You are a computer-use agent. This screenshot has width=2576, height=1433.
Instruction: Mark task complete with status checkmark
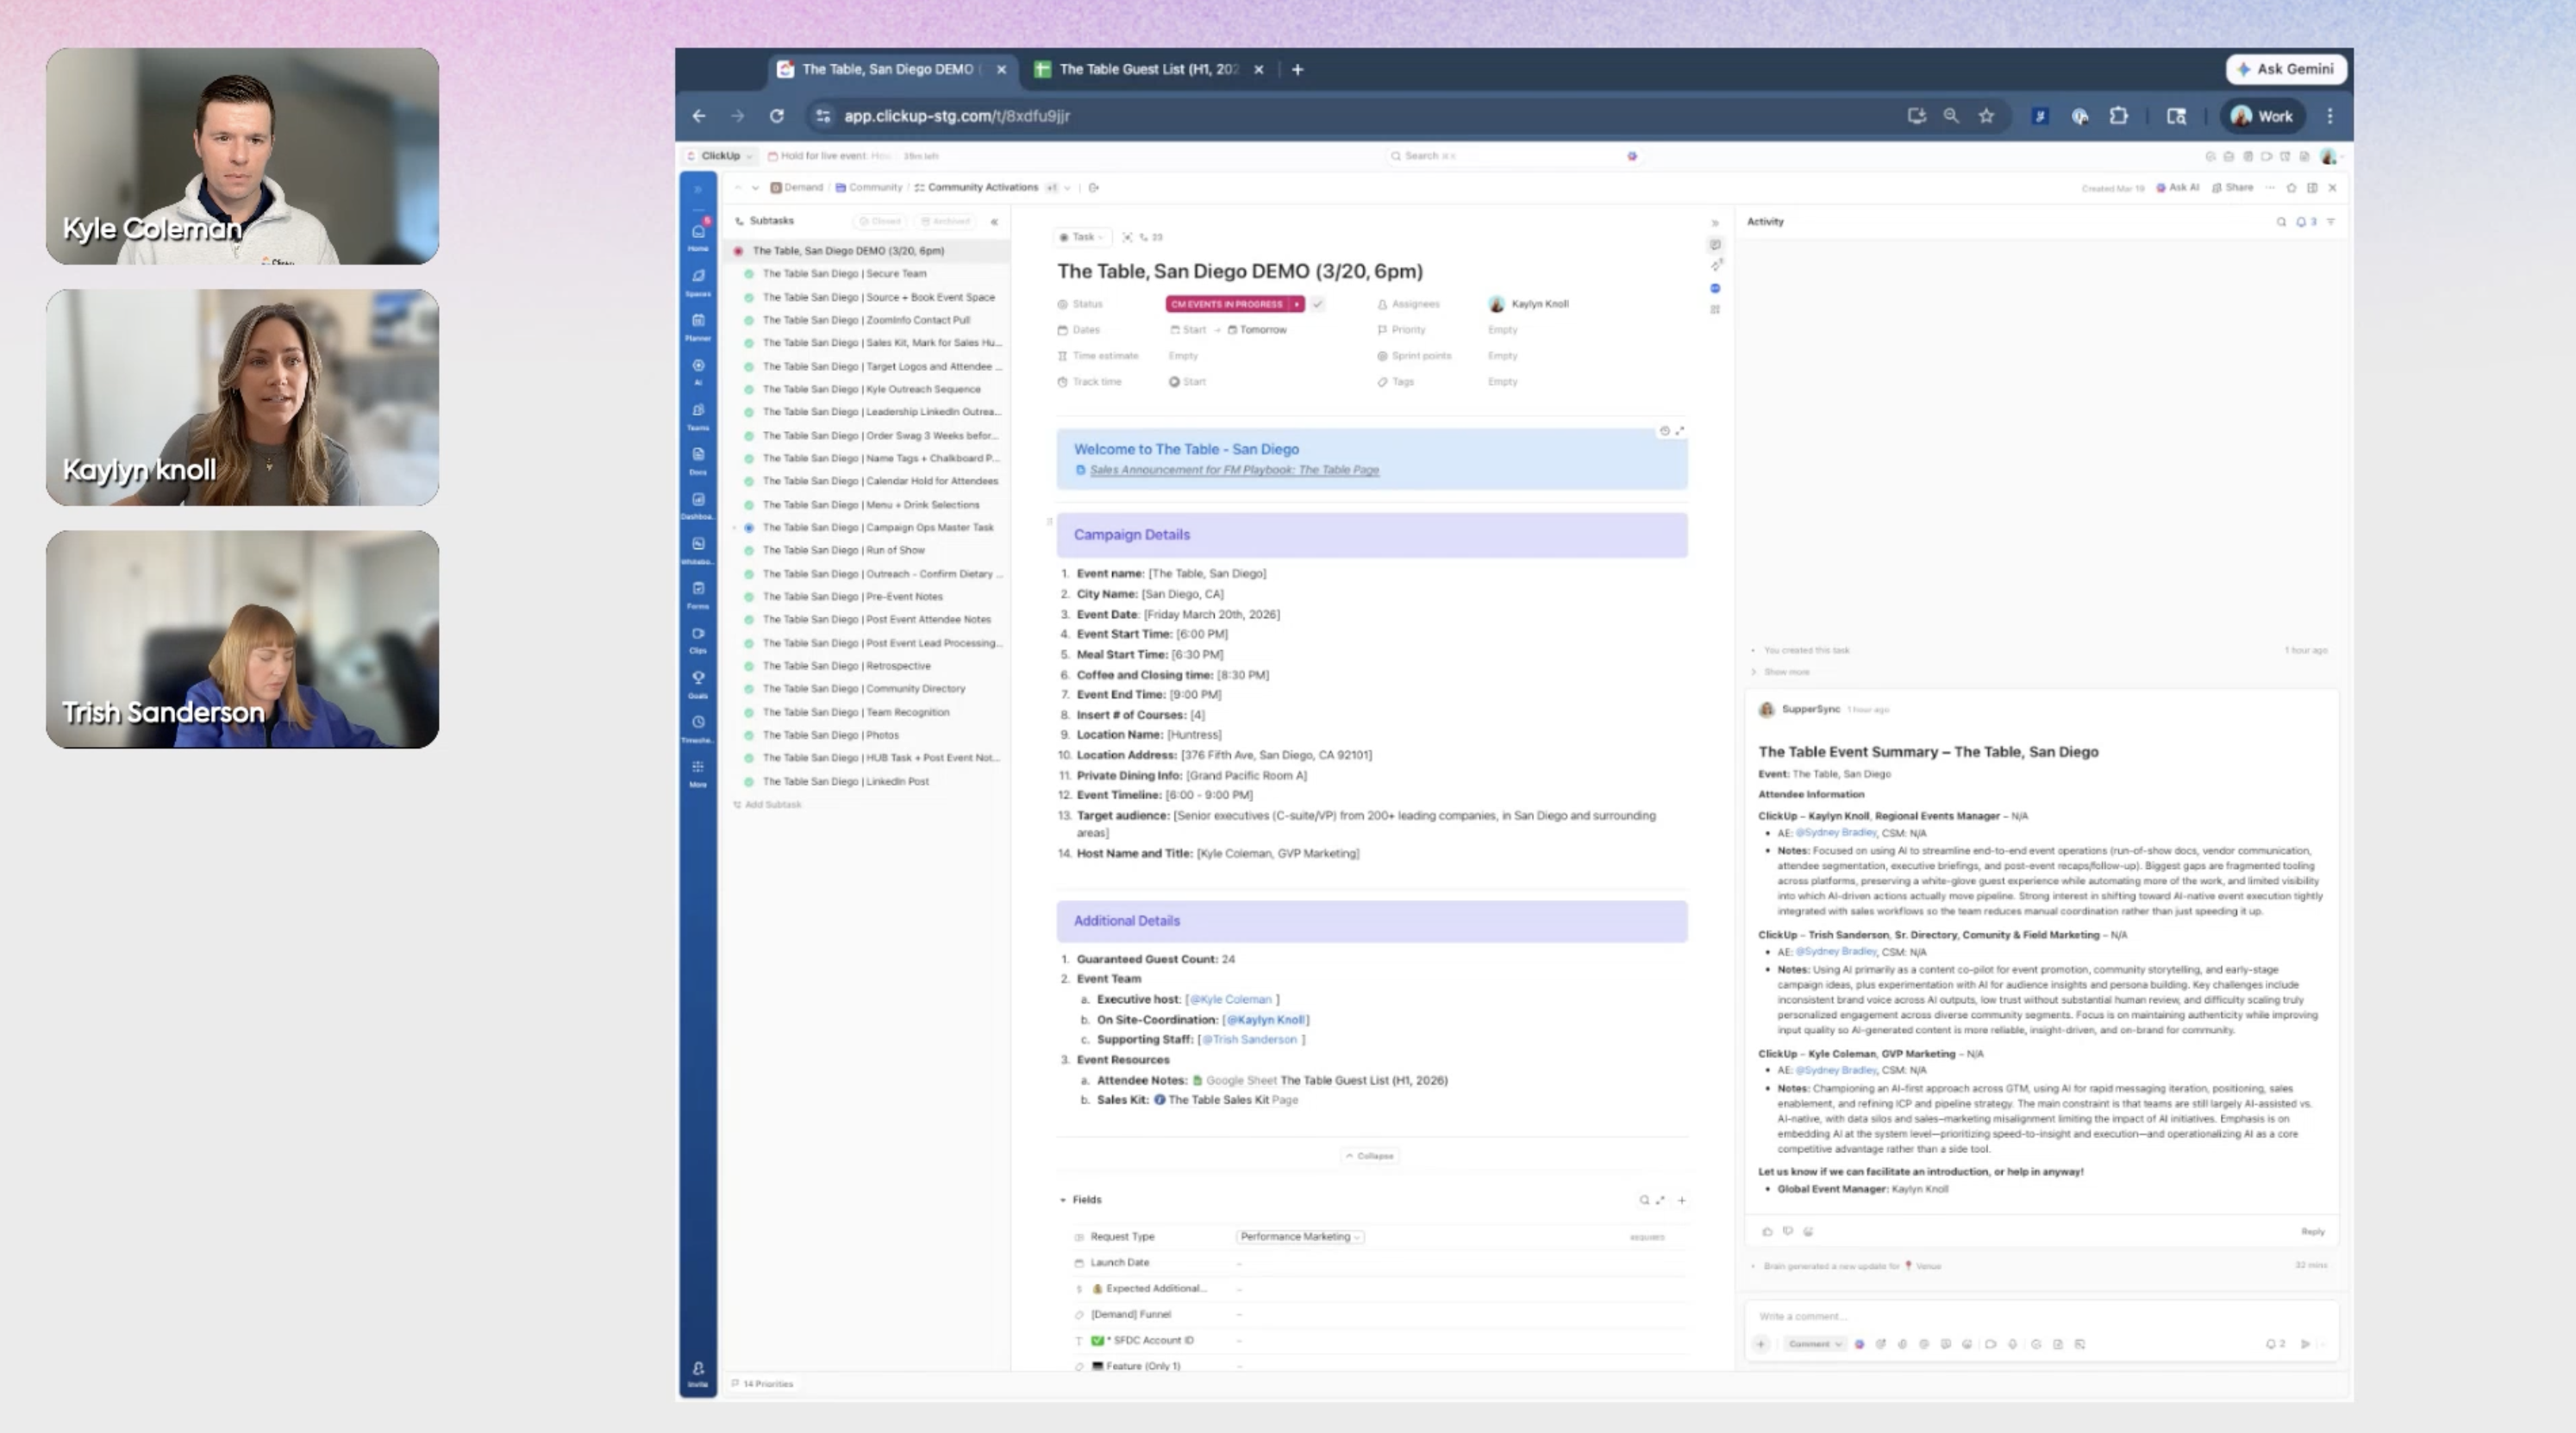(1318, 304)
